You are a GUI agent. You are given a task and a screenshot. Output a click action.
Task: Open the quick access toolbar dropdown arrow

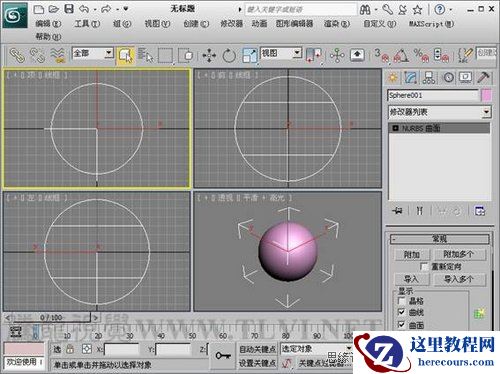(126, 9)
